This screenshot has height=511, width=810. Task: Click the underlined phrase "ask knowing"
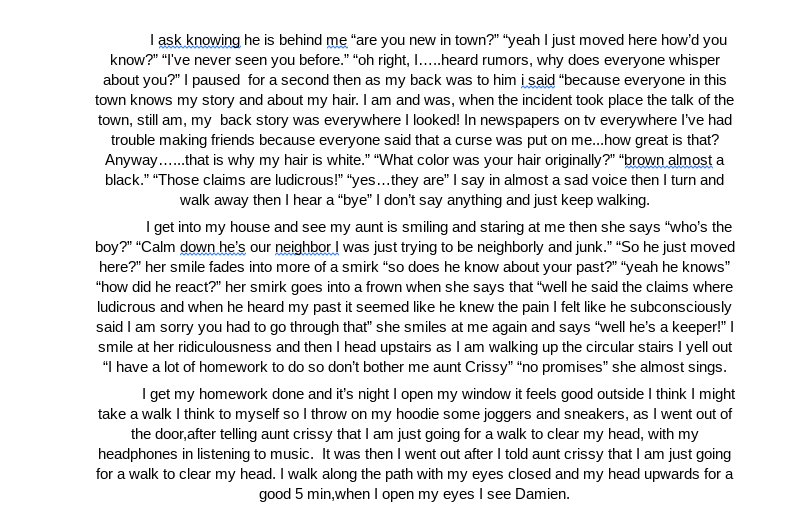199,40
